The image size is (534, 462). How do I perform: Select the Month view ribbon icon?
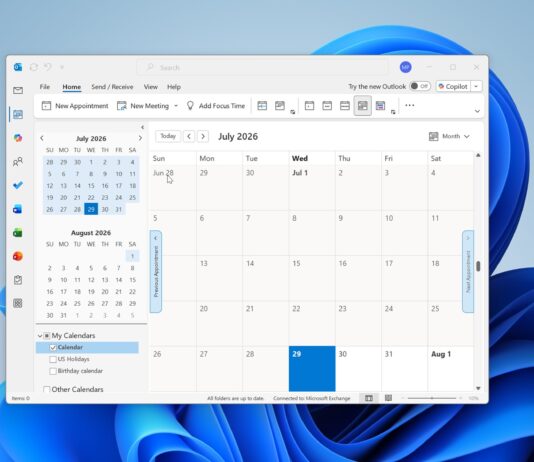tap(363, 106)
